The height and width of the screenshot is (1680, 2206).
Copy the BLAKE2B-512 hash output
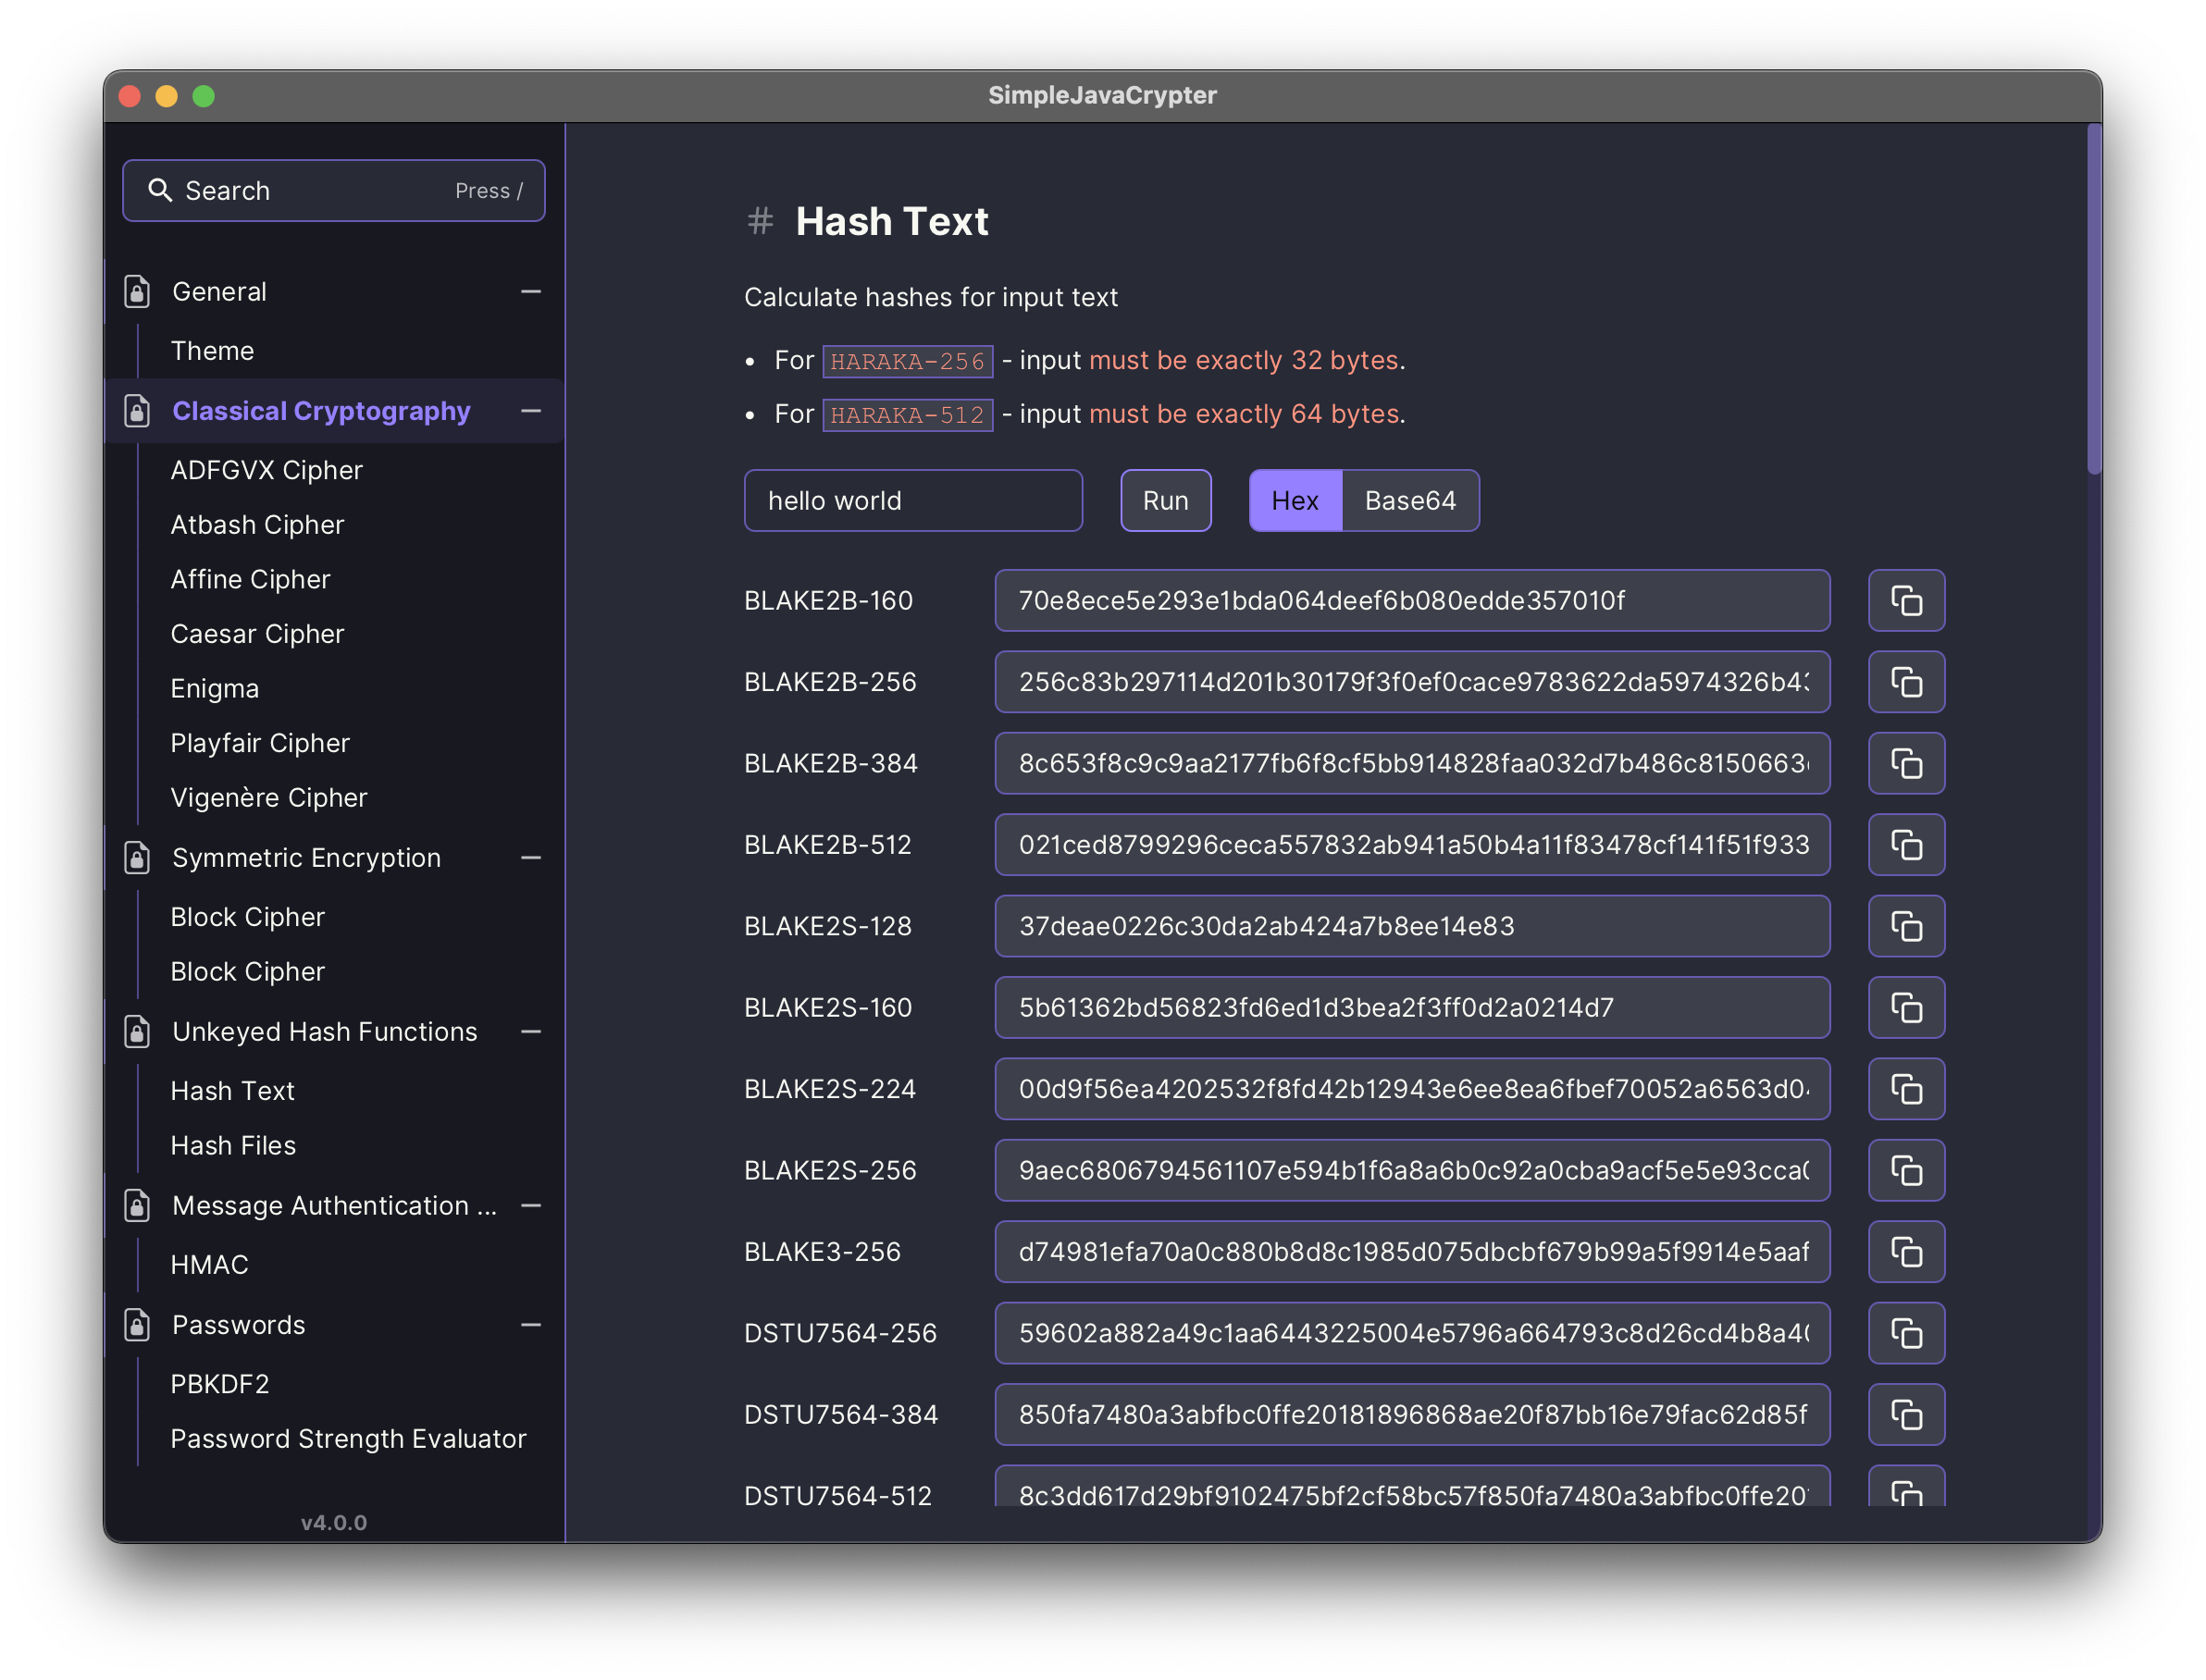(x=1906, y=845)
